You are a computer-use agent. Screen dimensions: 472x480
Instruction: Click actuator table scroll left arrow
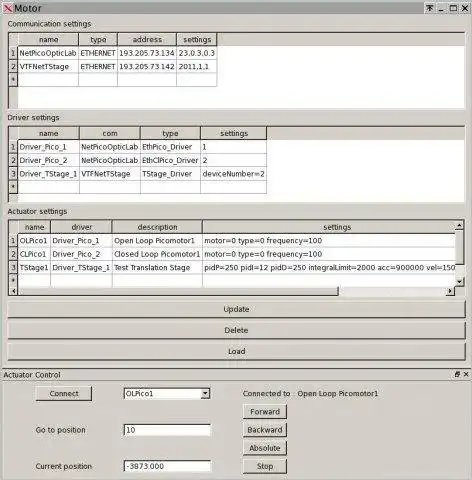coord(13,291)
